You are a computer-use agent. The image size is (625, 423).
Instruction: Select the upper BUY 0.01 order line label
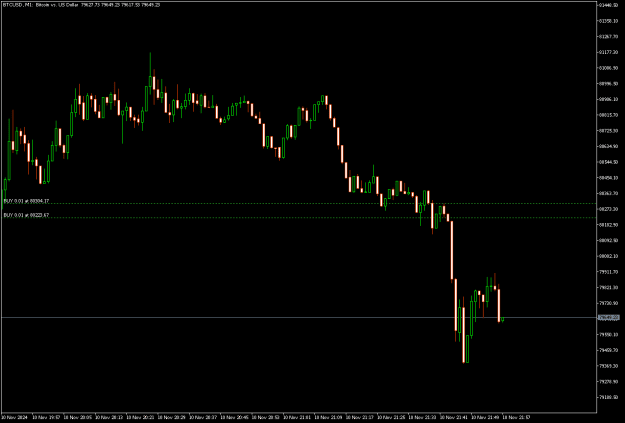26,201
